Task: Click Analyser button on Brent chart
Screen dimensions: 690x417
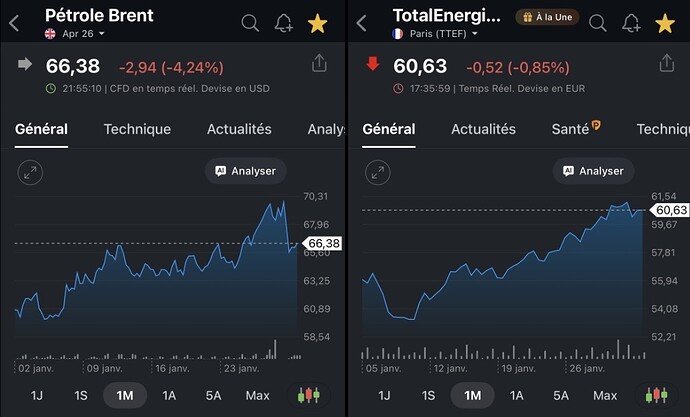Action: [x=245, y=171]
